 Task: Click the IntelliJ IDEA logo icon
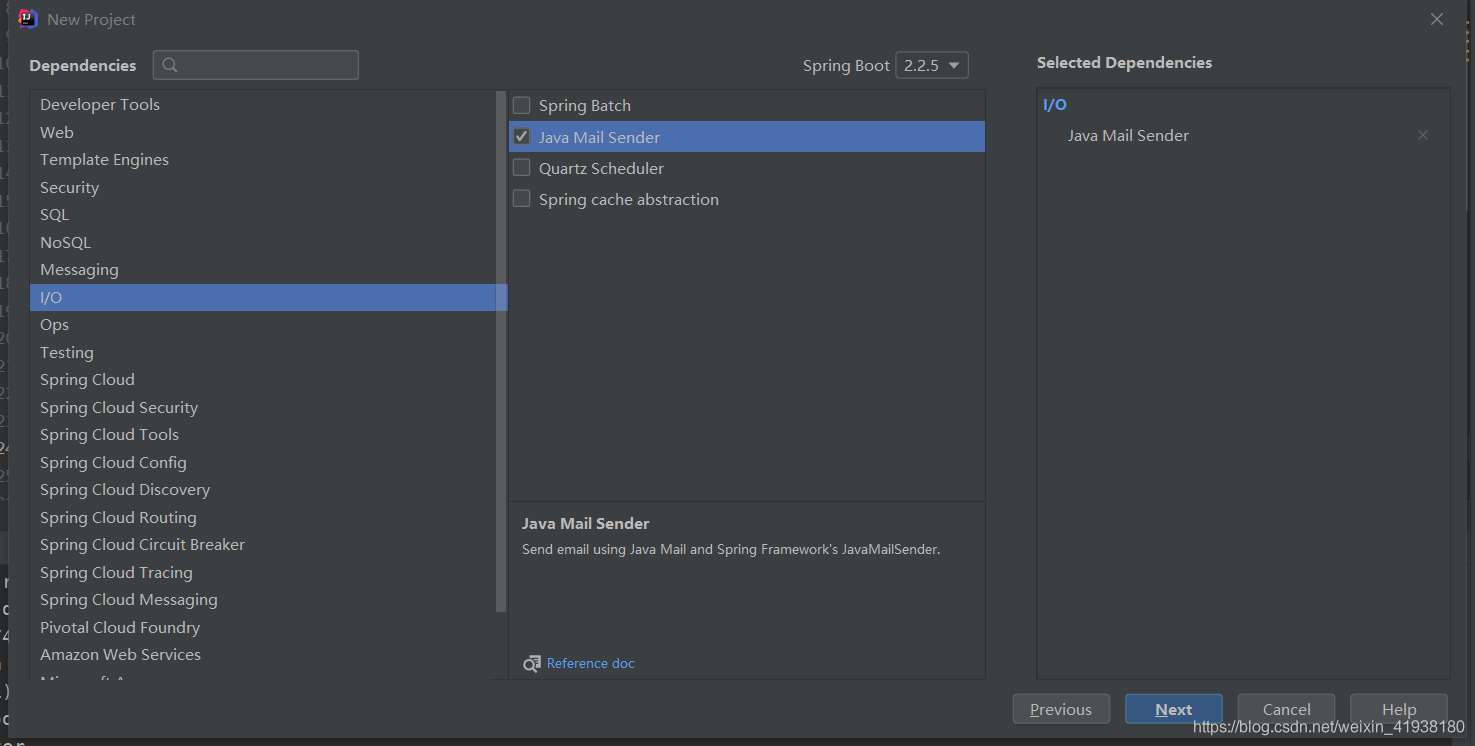click(x=28, y=19)
